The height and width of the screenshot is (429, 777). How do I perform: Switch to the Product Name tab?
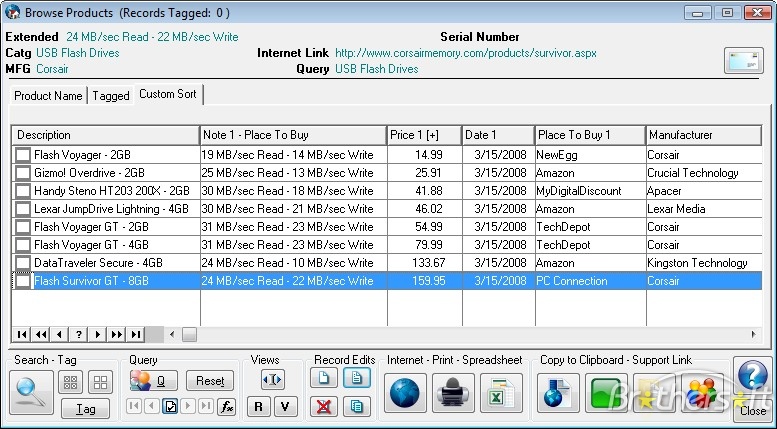(x=48, y=96)
